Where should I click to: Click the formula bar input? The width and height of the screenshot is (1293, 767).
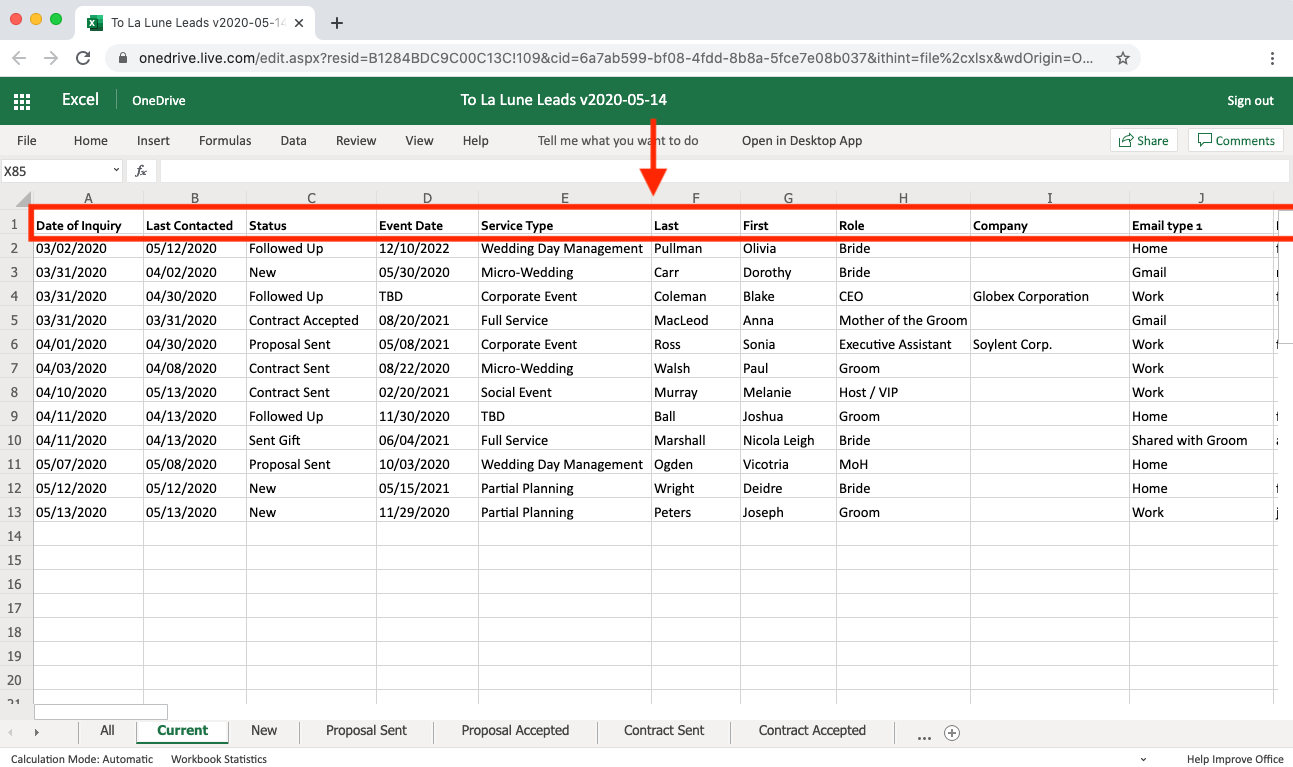point(724,171)
